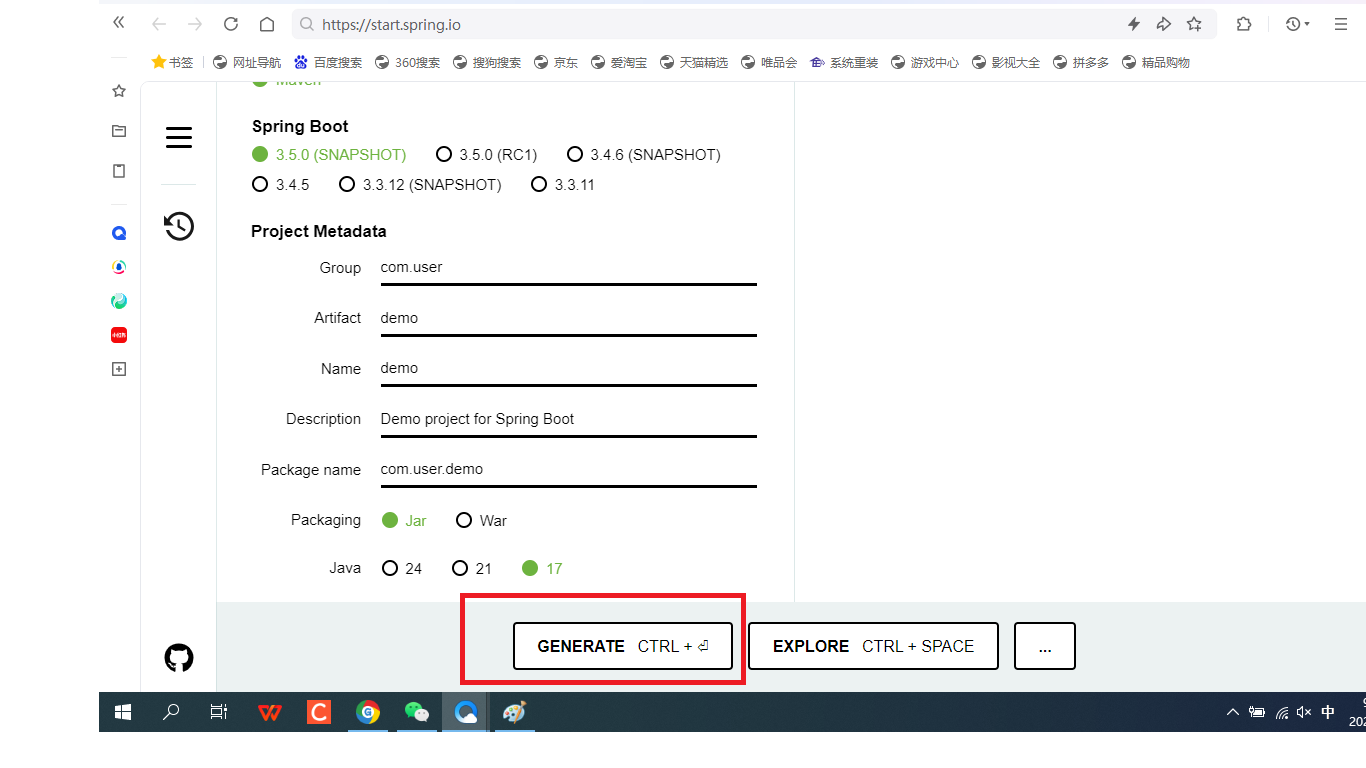1366x768 pixels.
Task: Open the red app icon in sidebar
Action: click(119, 335)
